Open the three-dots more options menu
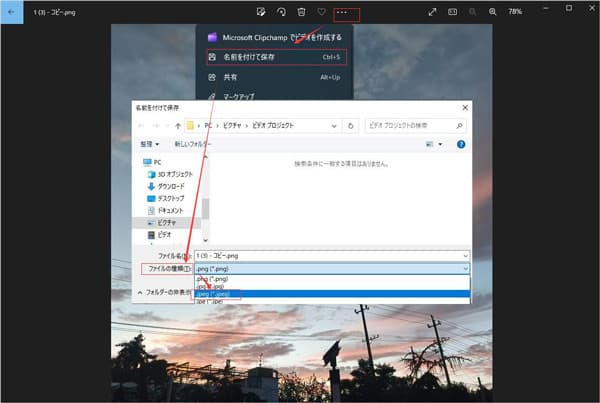 pos(344,11)
